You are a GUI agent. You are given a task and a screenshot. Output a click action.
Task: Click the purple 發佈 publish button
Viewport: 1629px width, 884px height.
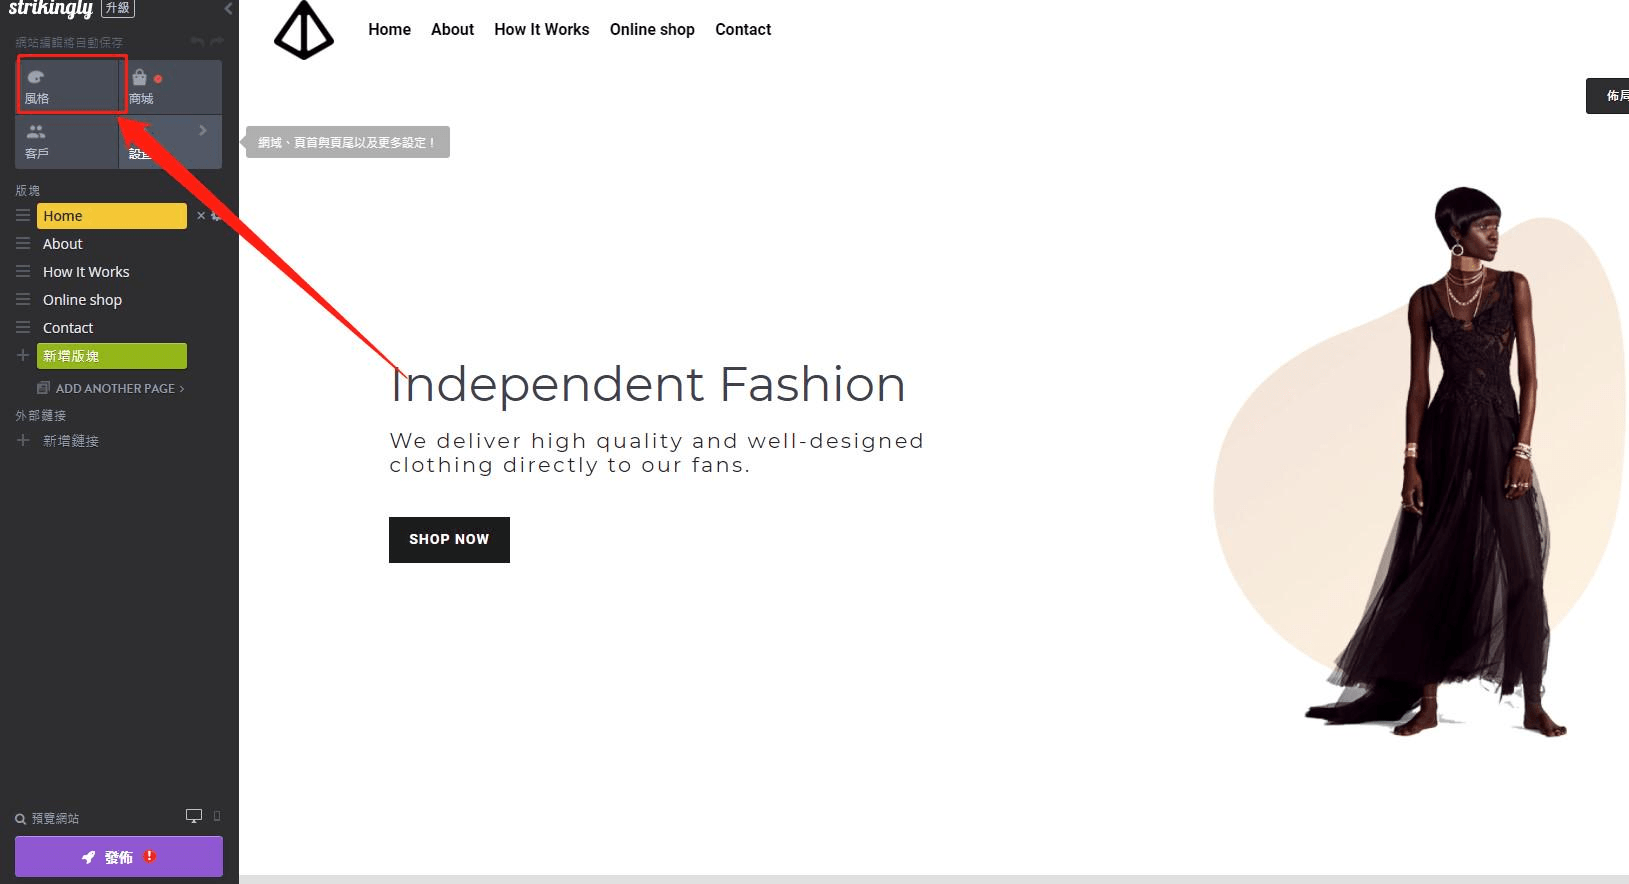click(x=118, y=857)
